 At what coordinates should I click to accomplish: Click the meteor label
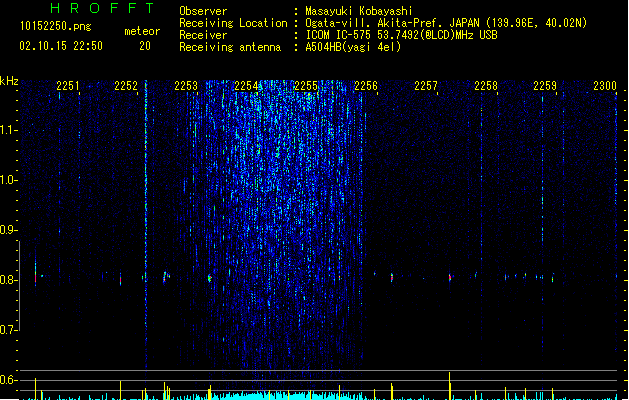[x=142, y=31]
